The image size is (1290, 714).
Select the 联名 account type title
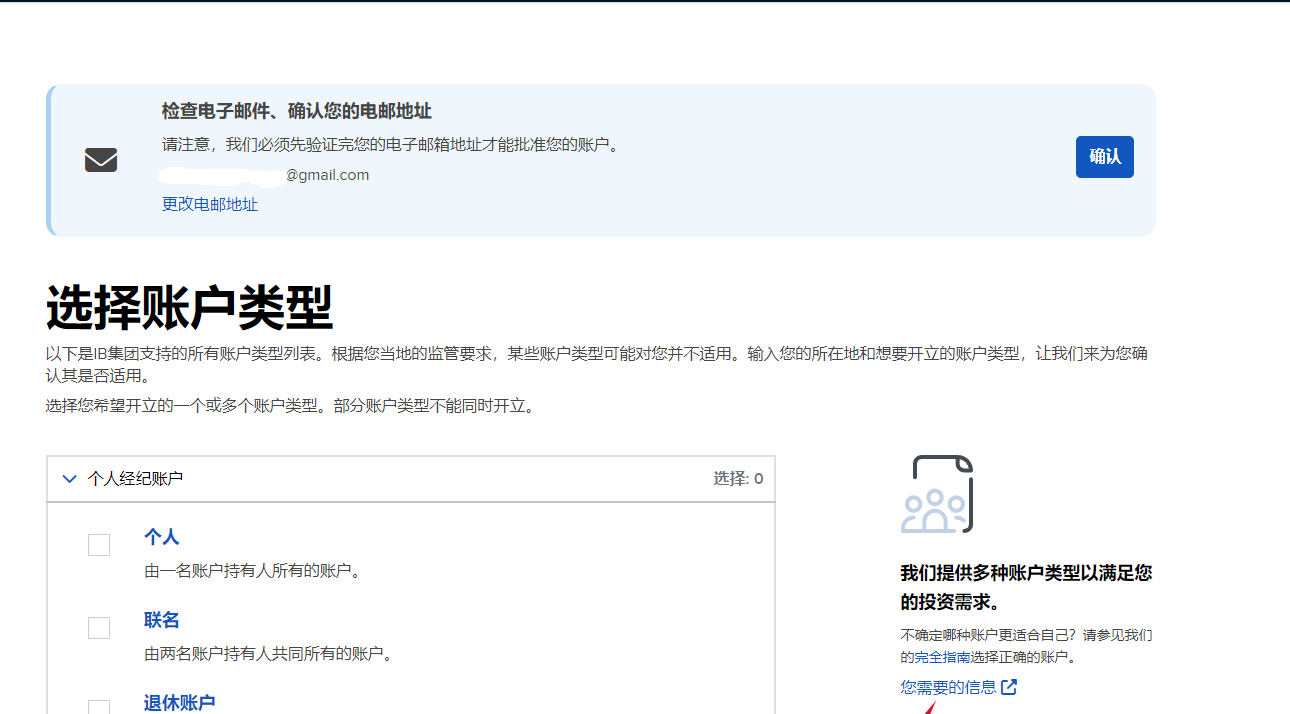[162, 620]
